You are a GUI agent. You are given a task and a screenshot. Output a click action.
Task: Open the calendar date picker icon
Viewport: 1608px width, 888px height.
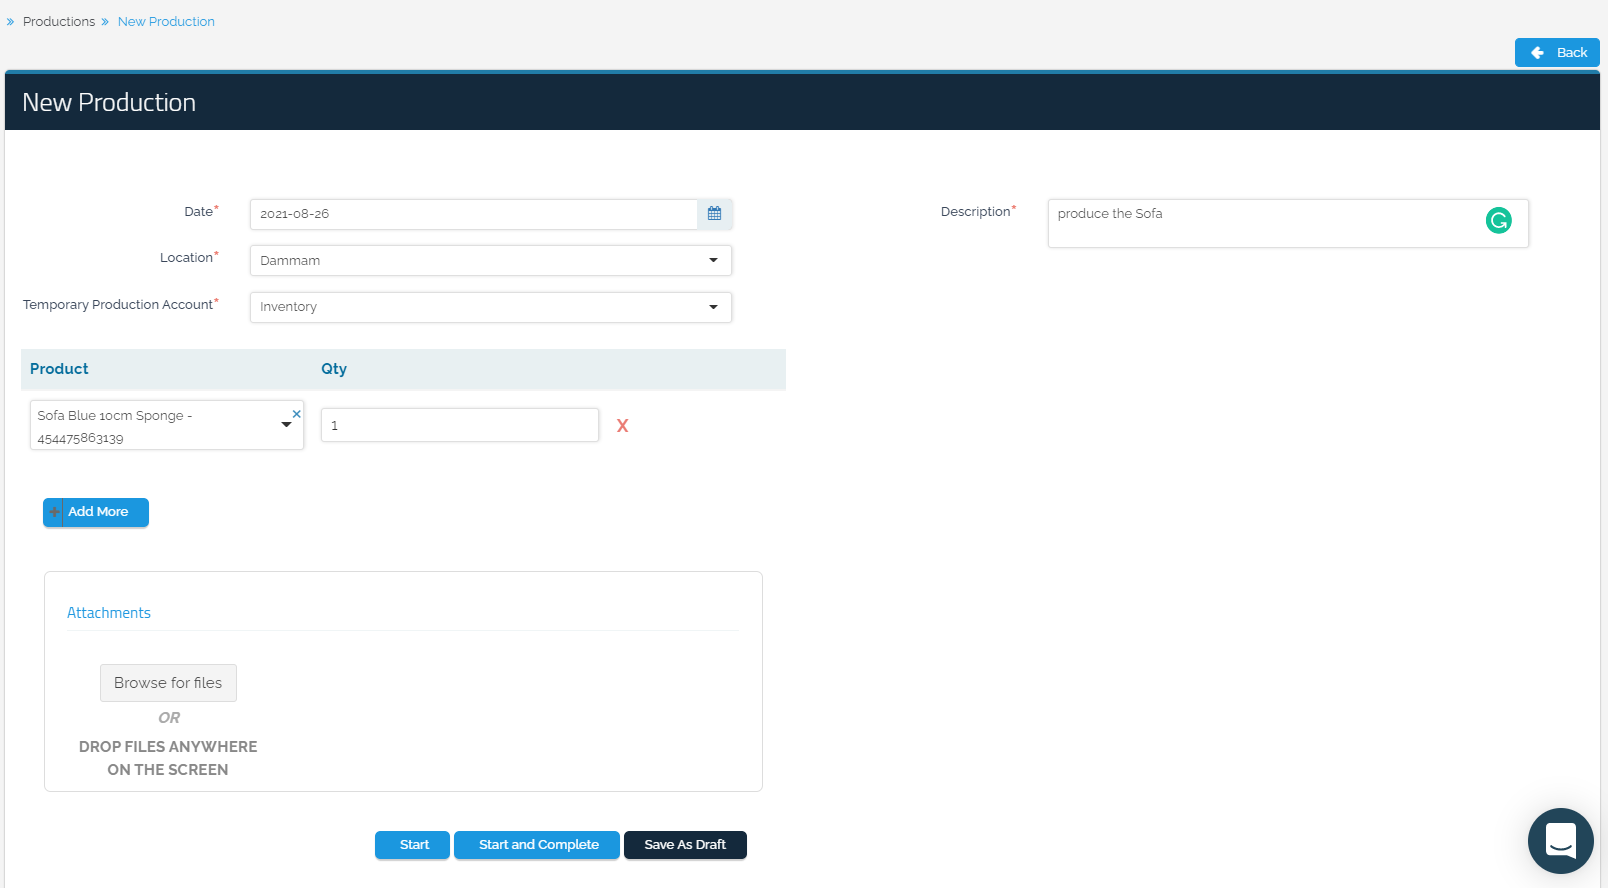click(x=714, y=214)
